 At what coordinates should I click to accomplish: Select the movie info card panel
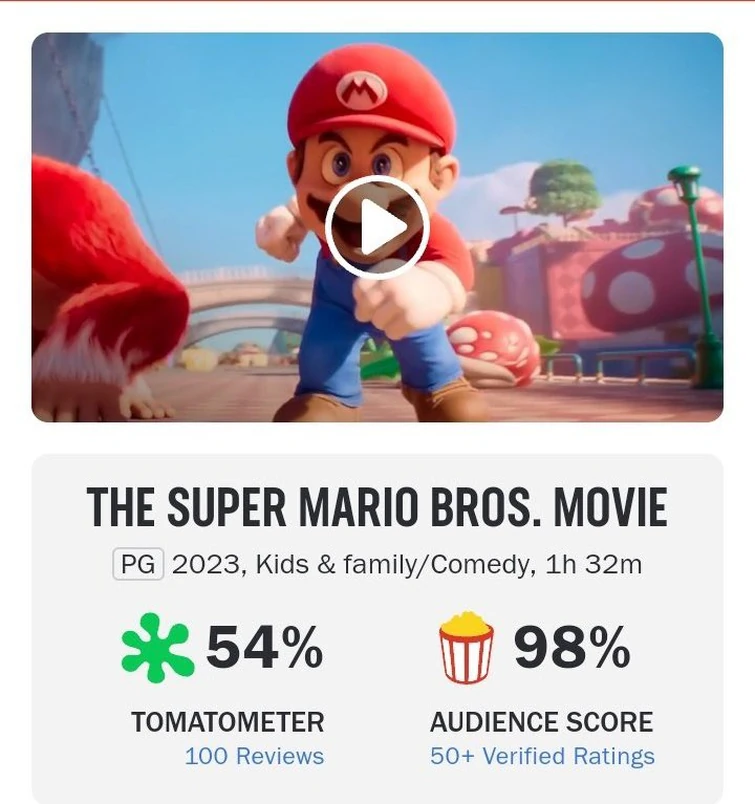pyautogui.click(x=377, y=620)
